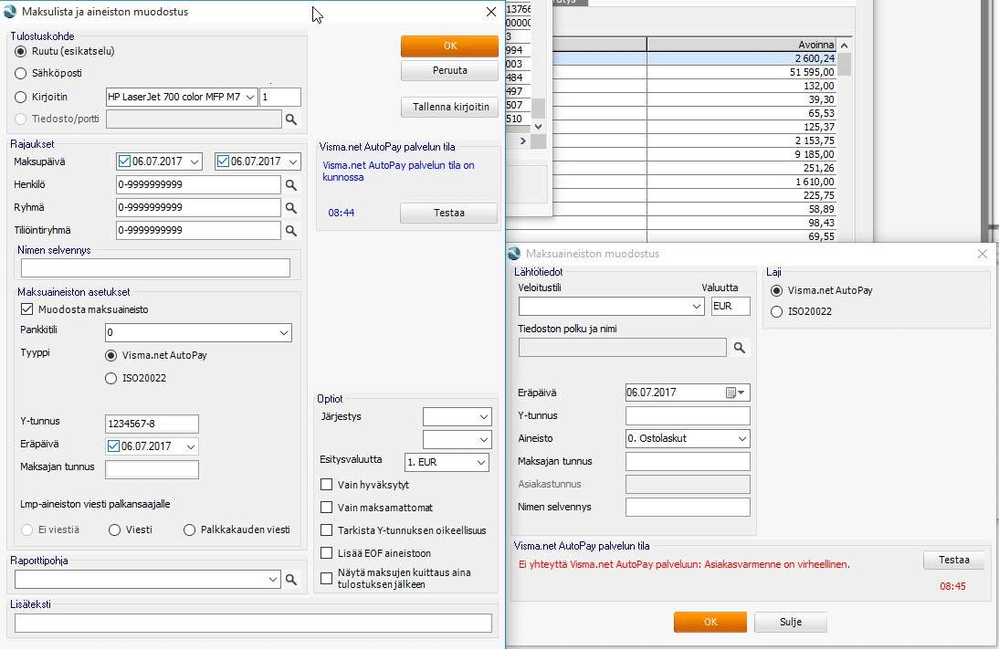Click Maksajan tunnus field in Maksulista dialog
999x649 pixels.
coord(152,469)
